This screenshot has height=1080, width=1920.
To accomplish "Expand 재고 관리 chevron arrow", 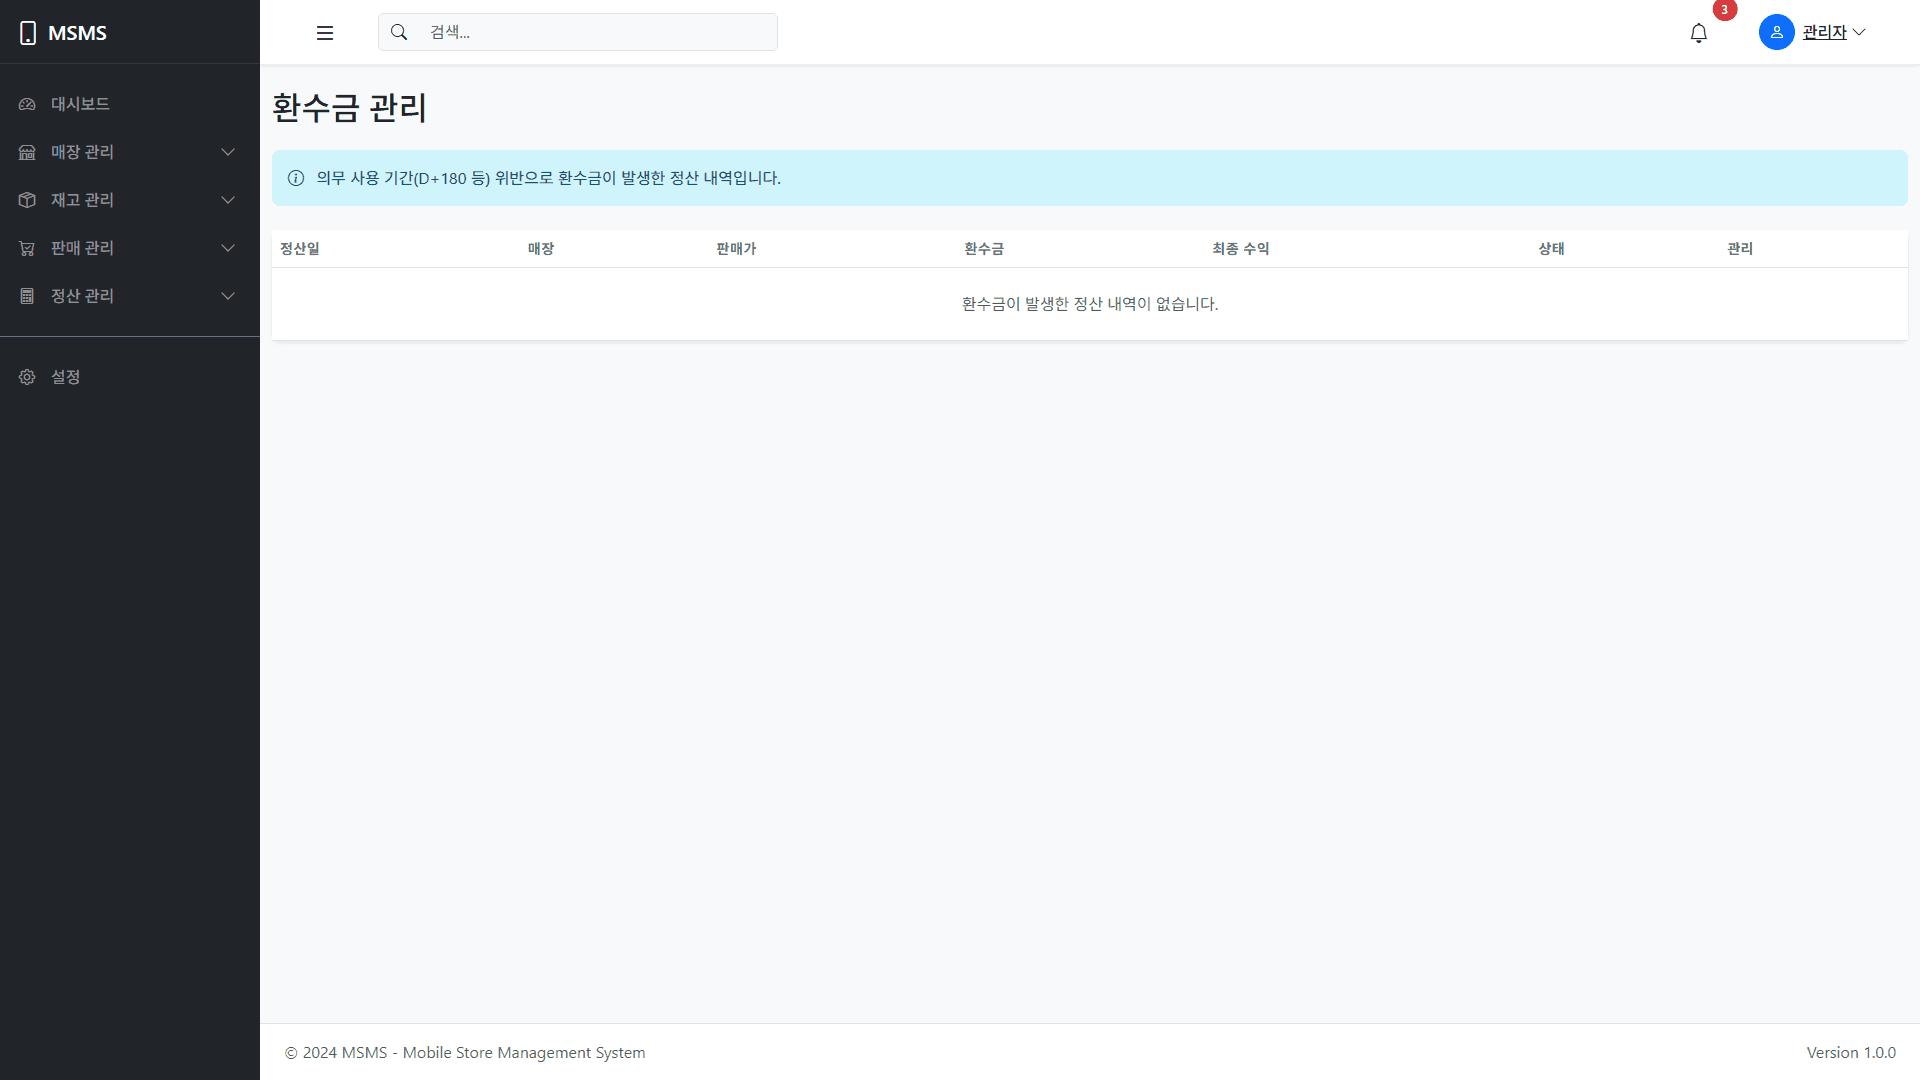I will 228,200.
